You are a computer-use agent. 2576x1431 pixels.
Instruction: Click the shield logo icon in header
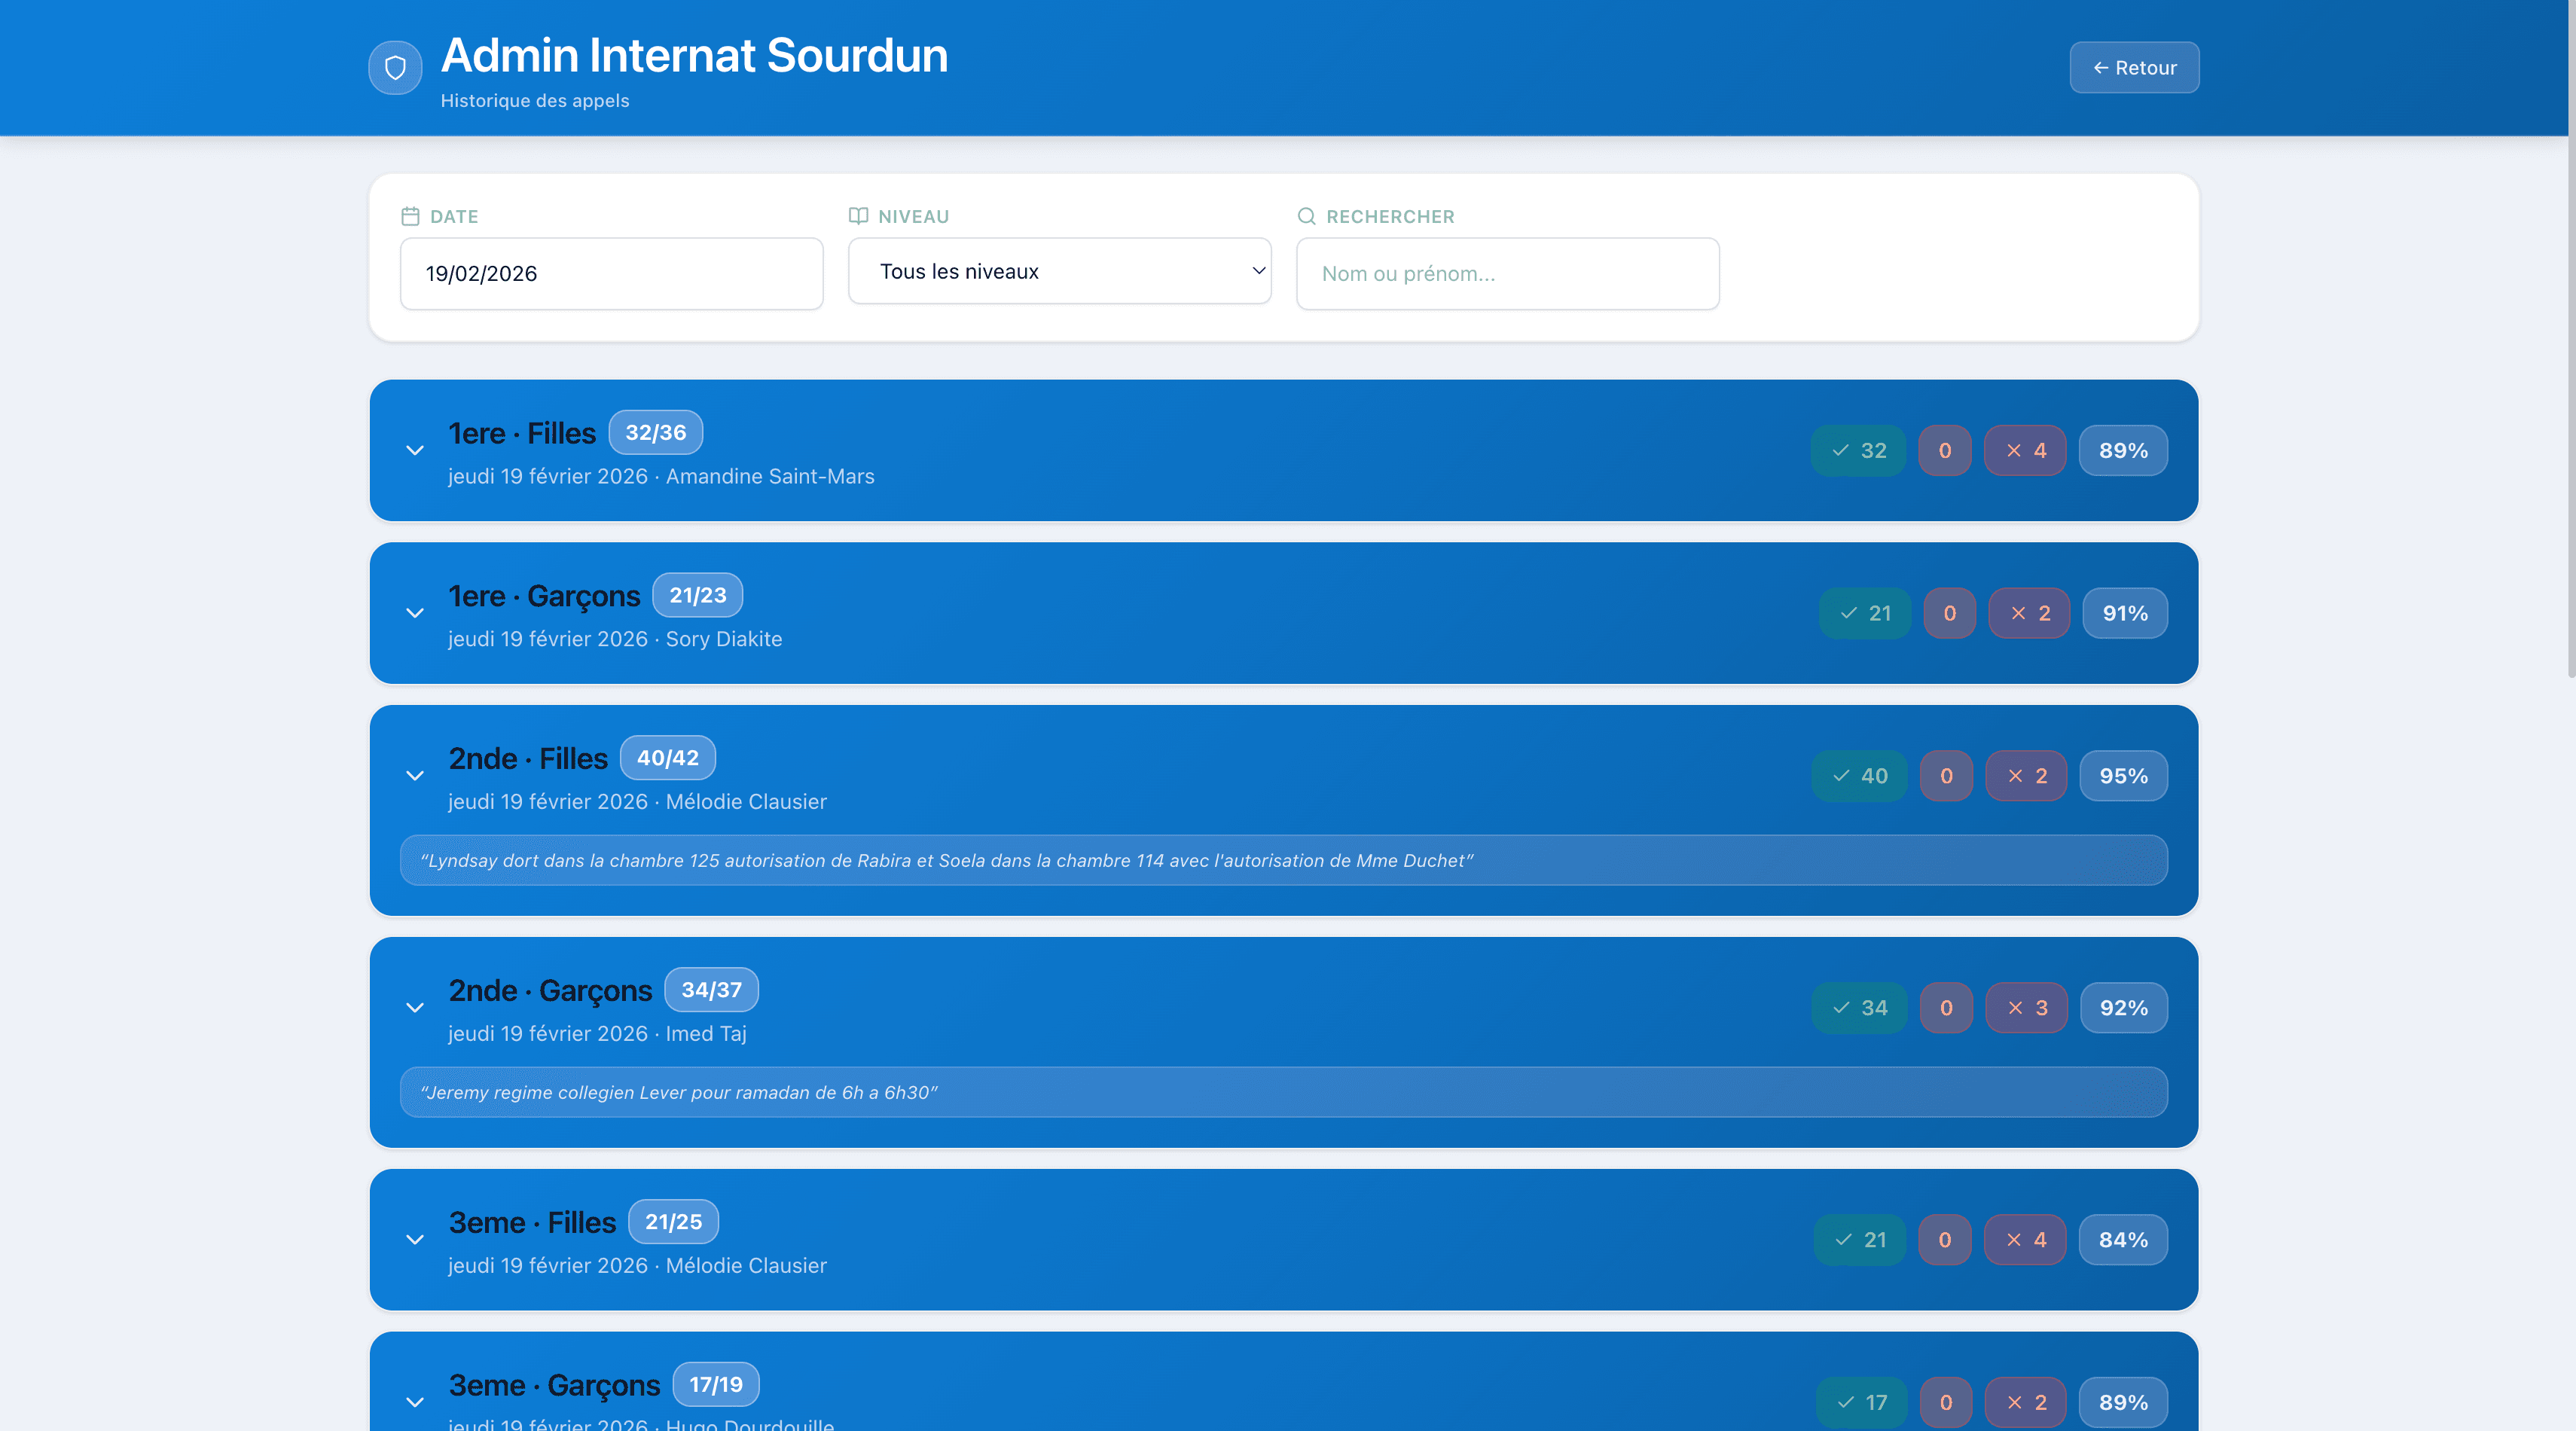pyautogui.click(x=395, y=68)
